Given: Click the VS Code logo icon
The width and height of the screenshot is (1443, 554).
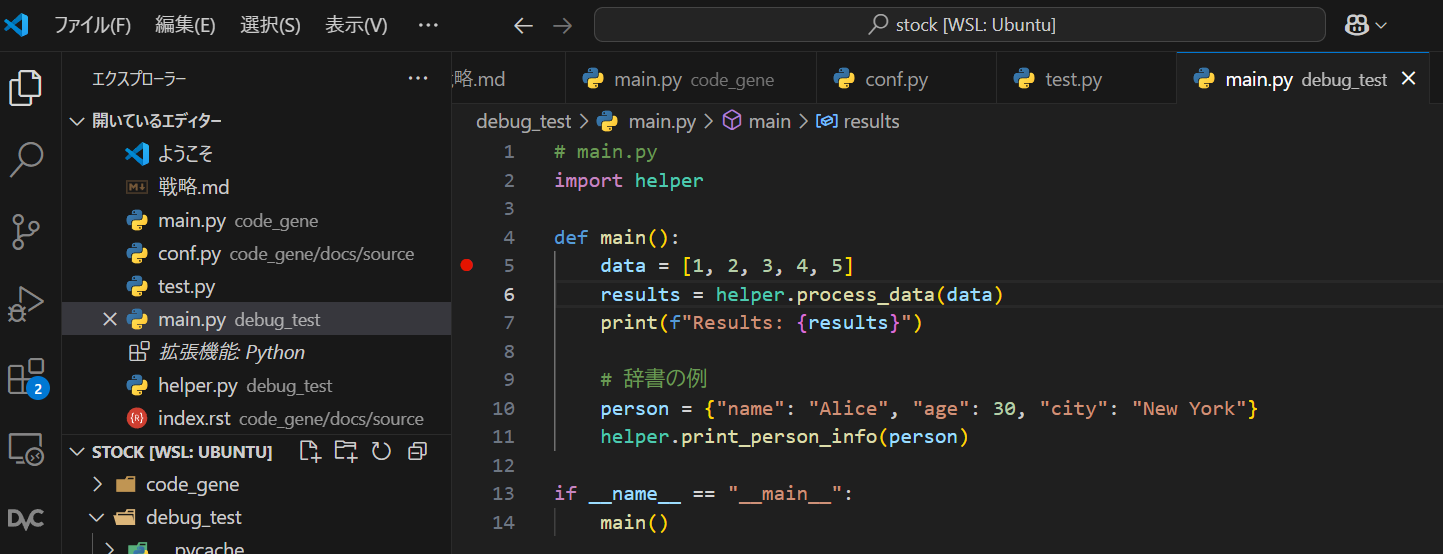Looking at the screenshot, I should 17,25.
